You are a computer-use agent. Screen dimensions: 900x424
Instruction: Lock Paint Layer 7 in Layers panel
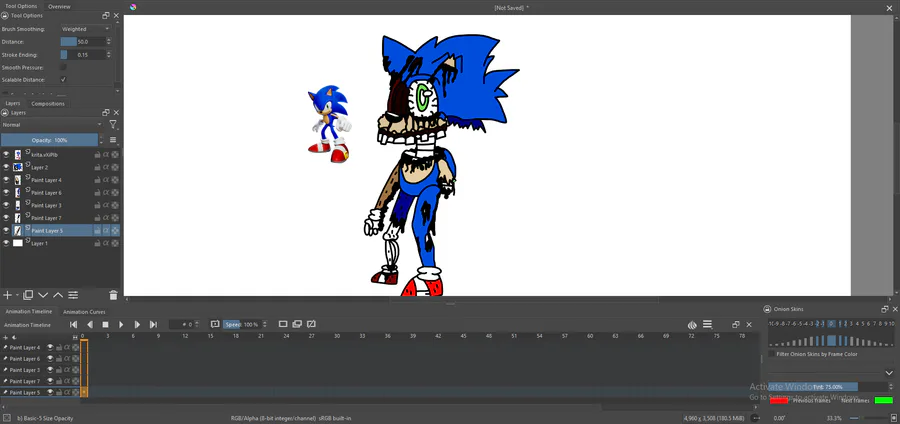point(97,218)
